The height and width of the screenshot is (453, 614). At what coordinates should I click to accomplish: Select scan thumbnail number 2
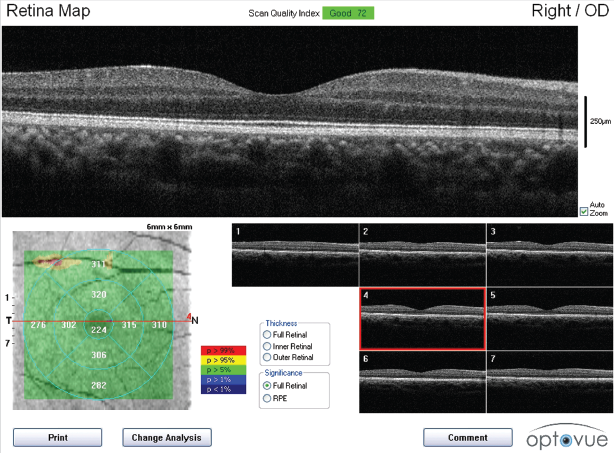tap(421, 254)
